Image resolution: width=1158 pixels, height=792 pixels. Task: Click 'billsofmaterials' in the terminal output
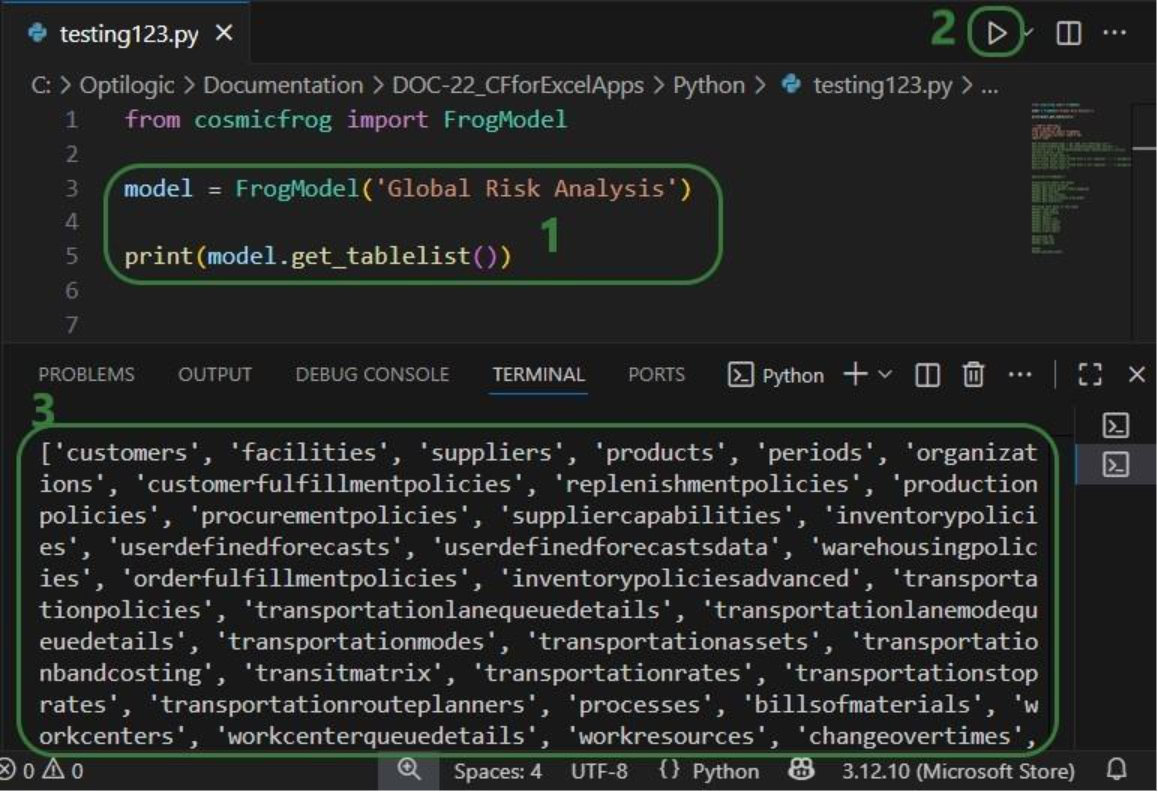[861, 705]
